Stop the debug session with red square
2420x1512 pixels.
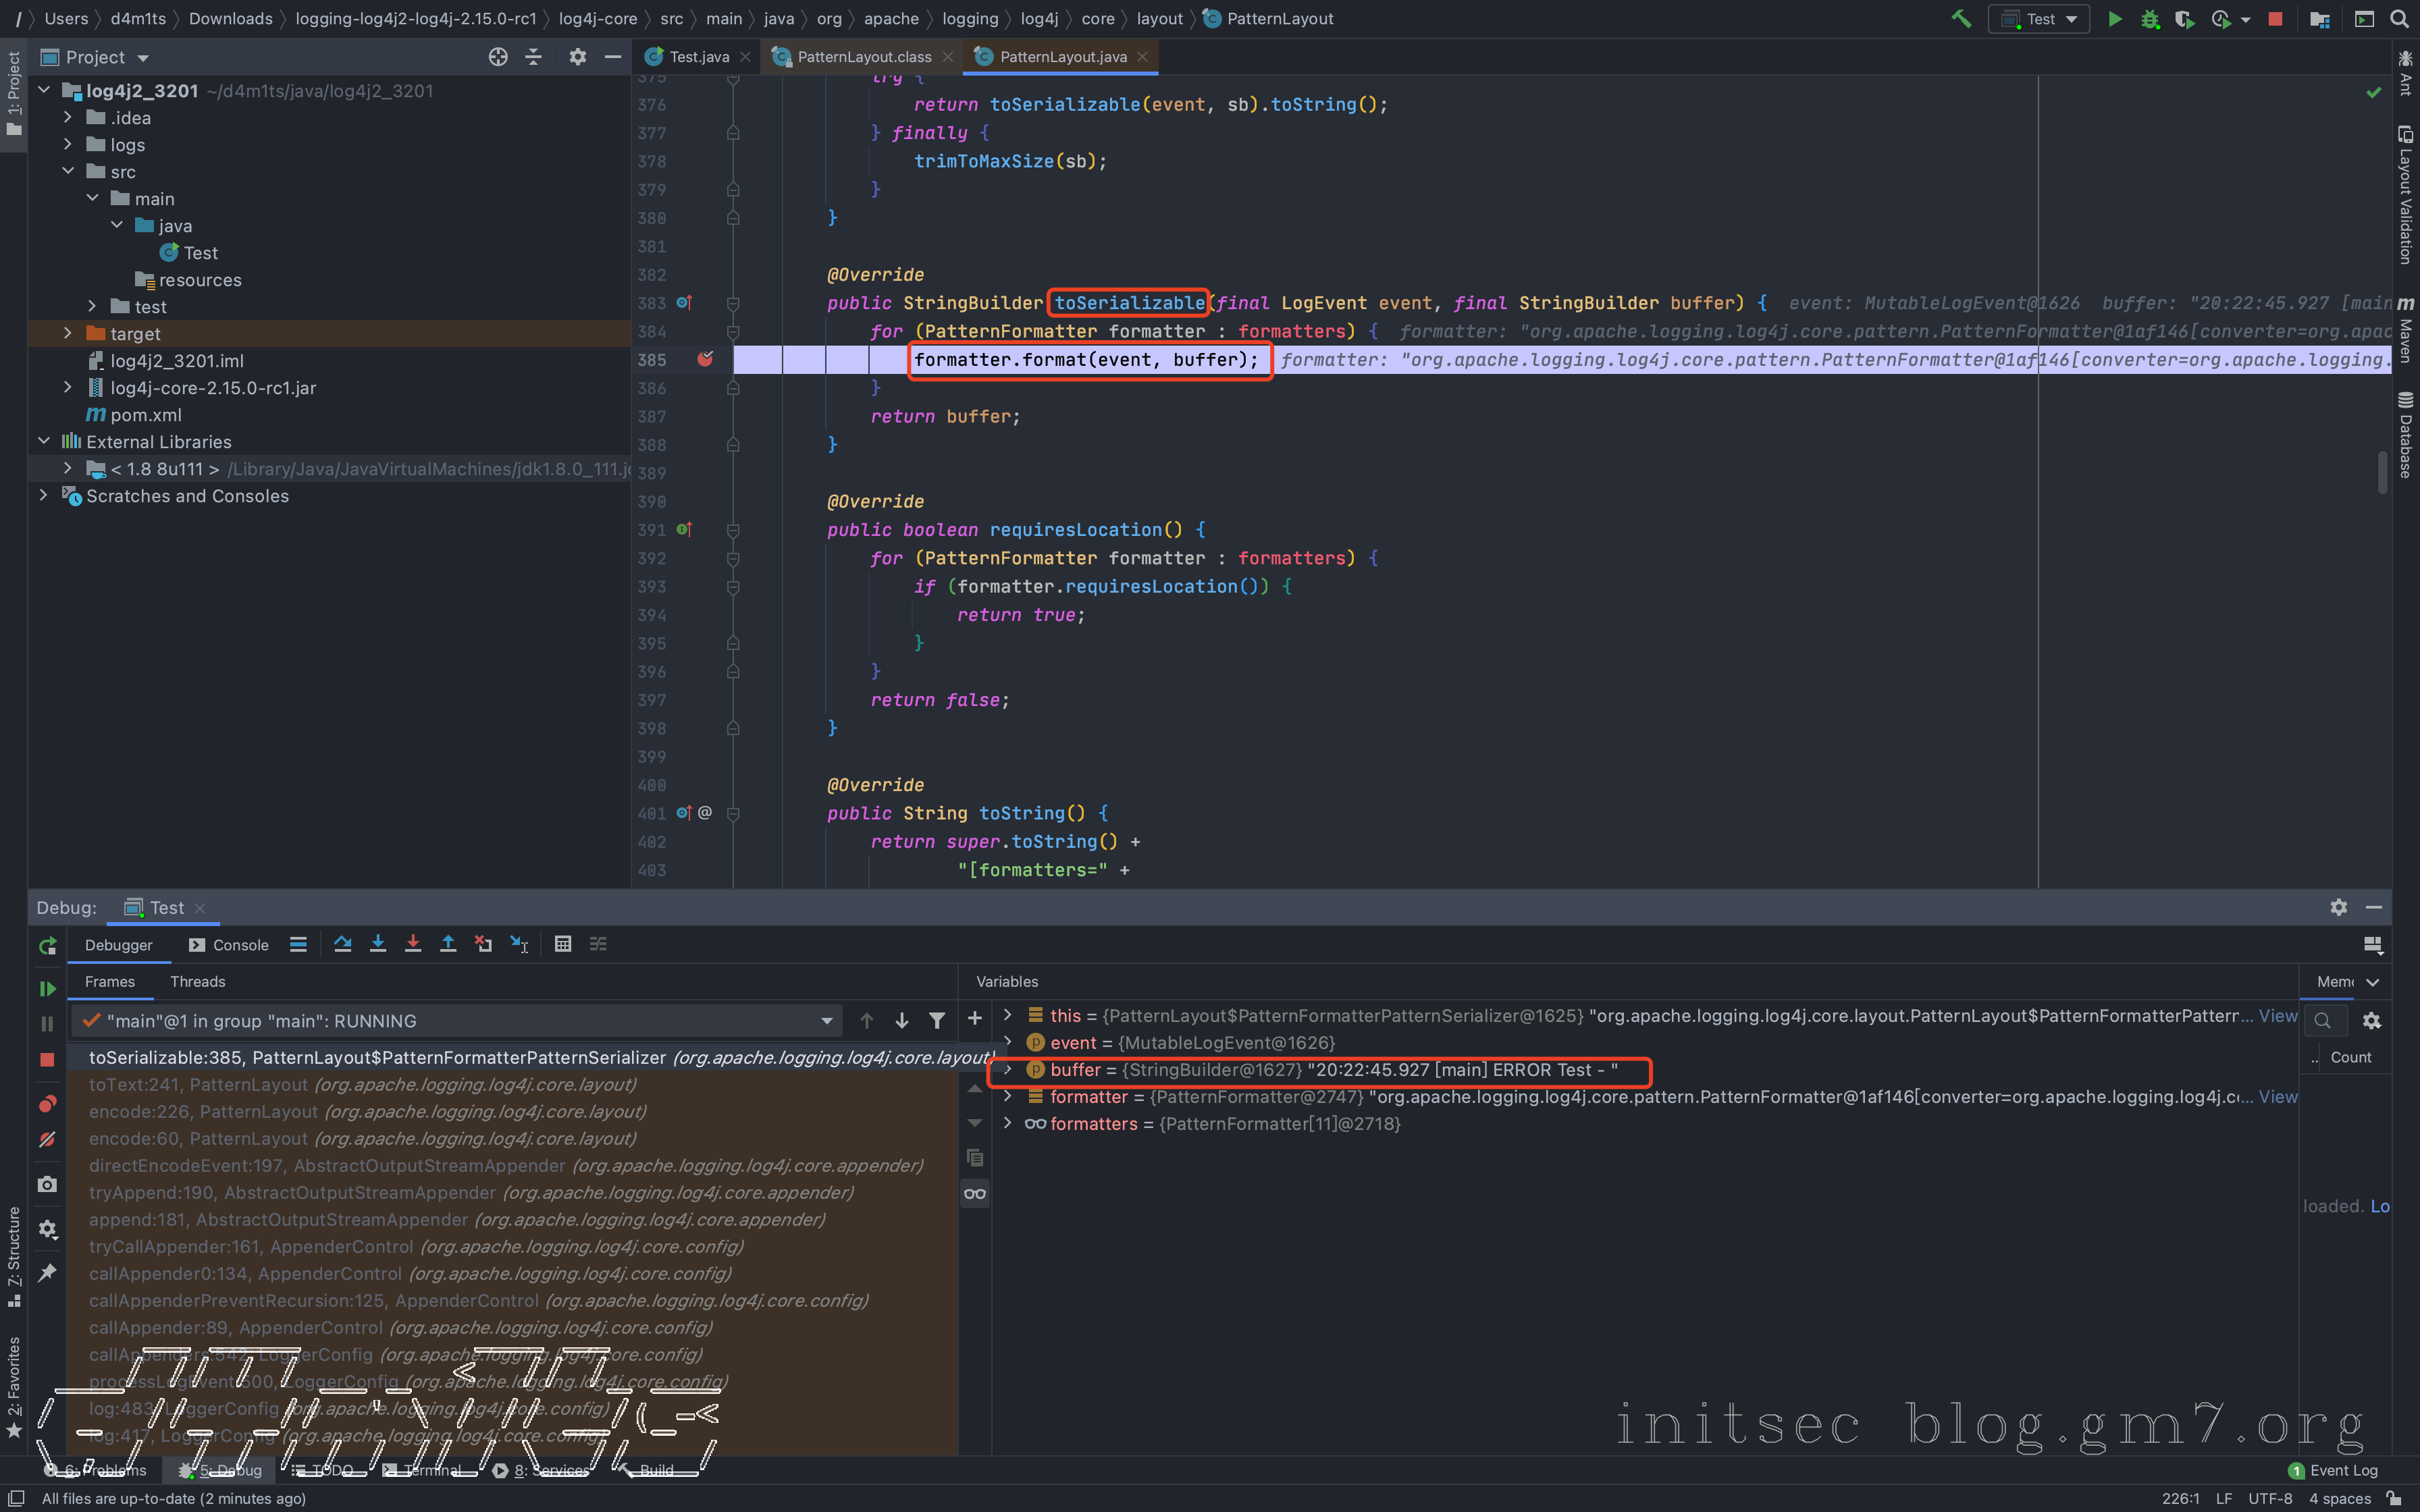click(x=47, y=1059)
